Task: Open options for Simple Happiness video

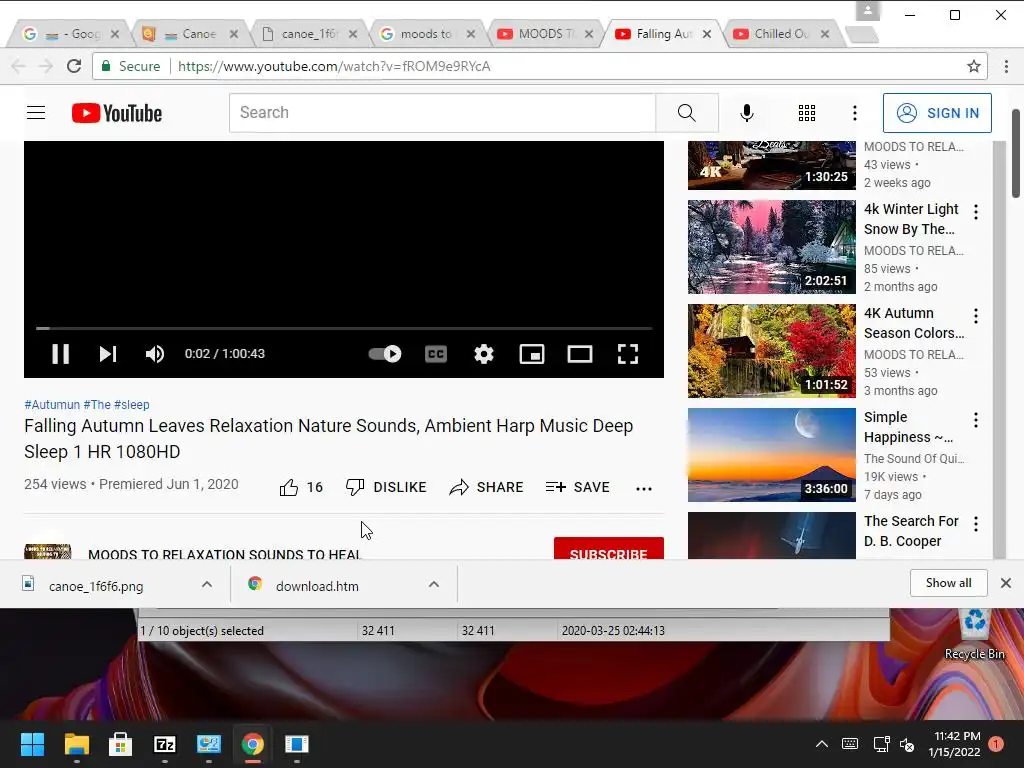Action: point(976,420)
